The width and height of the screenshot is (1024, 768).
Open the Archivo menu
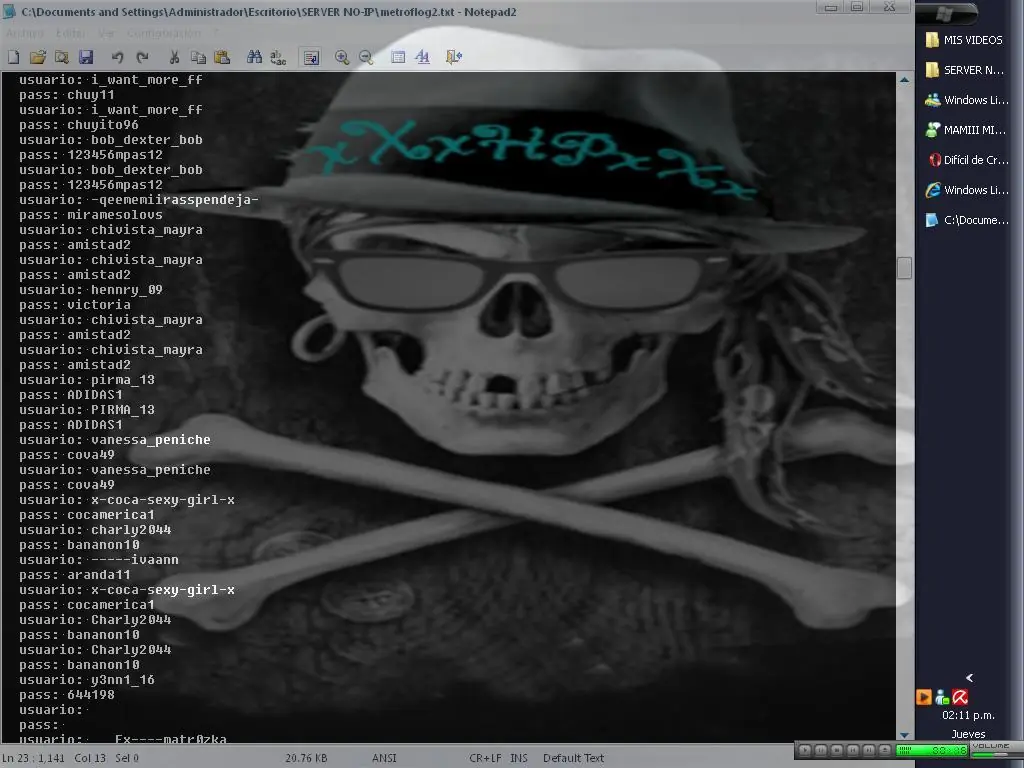pyautogui.click(x=24, y=33)
